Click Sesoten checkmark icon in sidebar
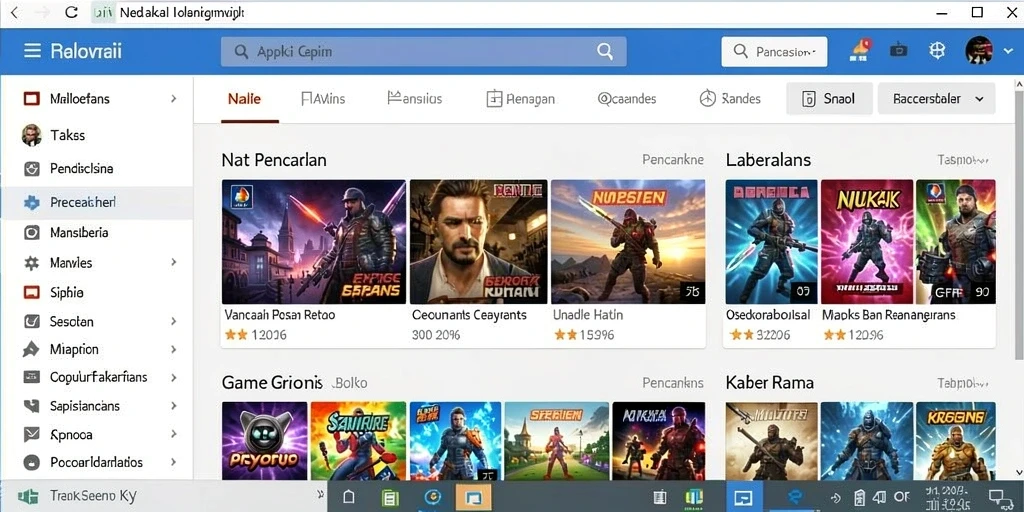 coord(31,321)
